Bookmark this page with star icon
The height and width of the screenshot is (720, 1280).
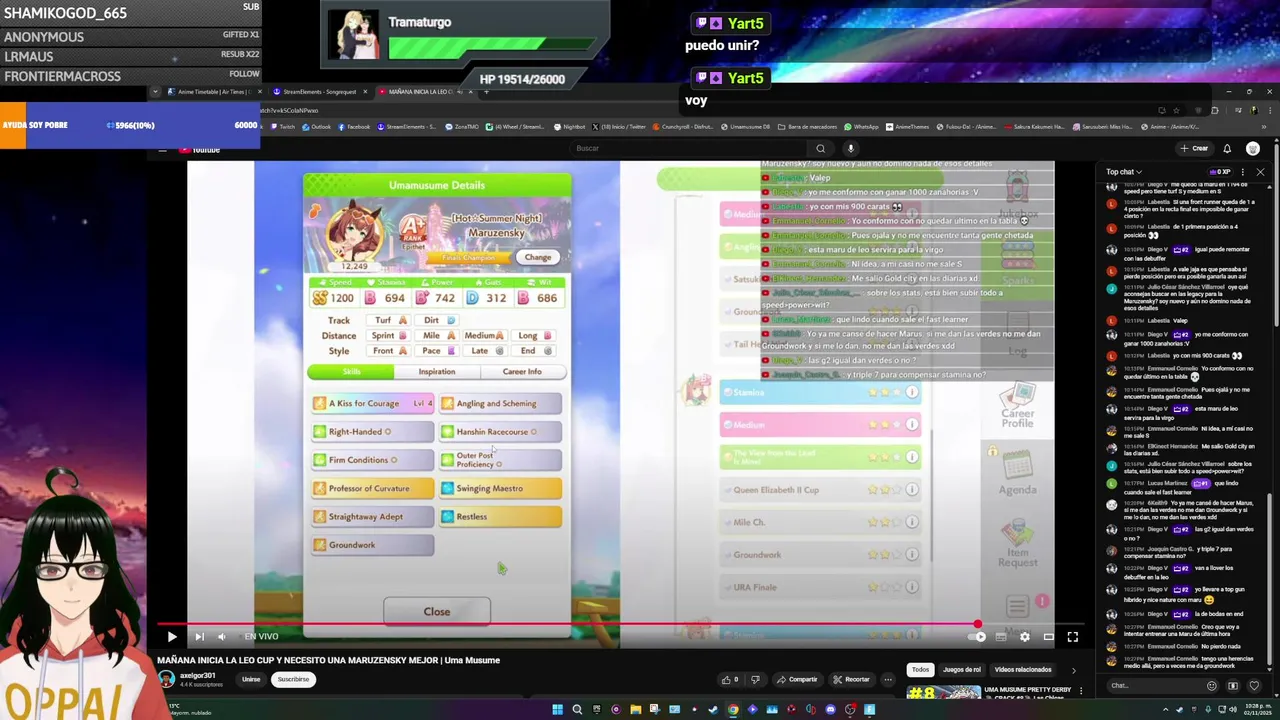1177,110
